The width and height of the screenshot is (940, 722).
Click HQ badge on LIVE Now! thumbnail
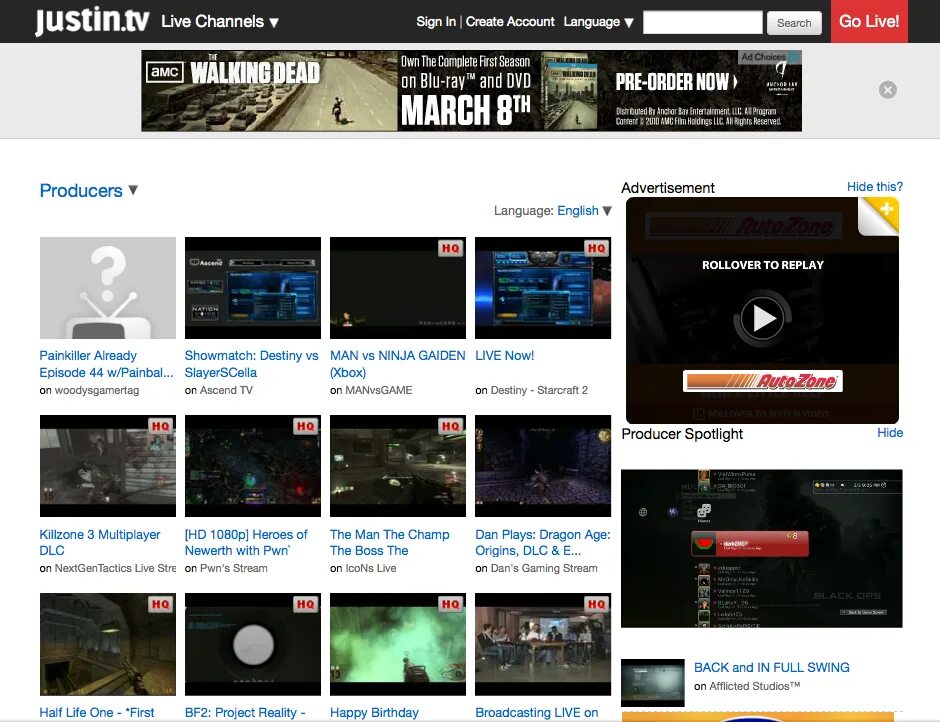pyautogui.click(x=596, y=248)
